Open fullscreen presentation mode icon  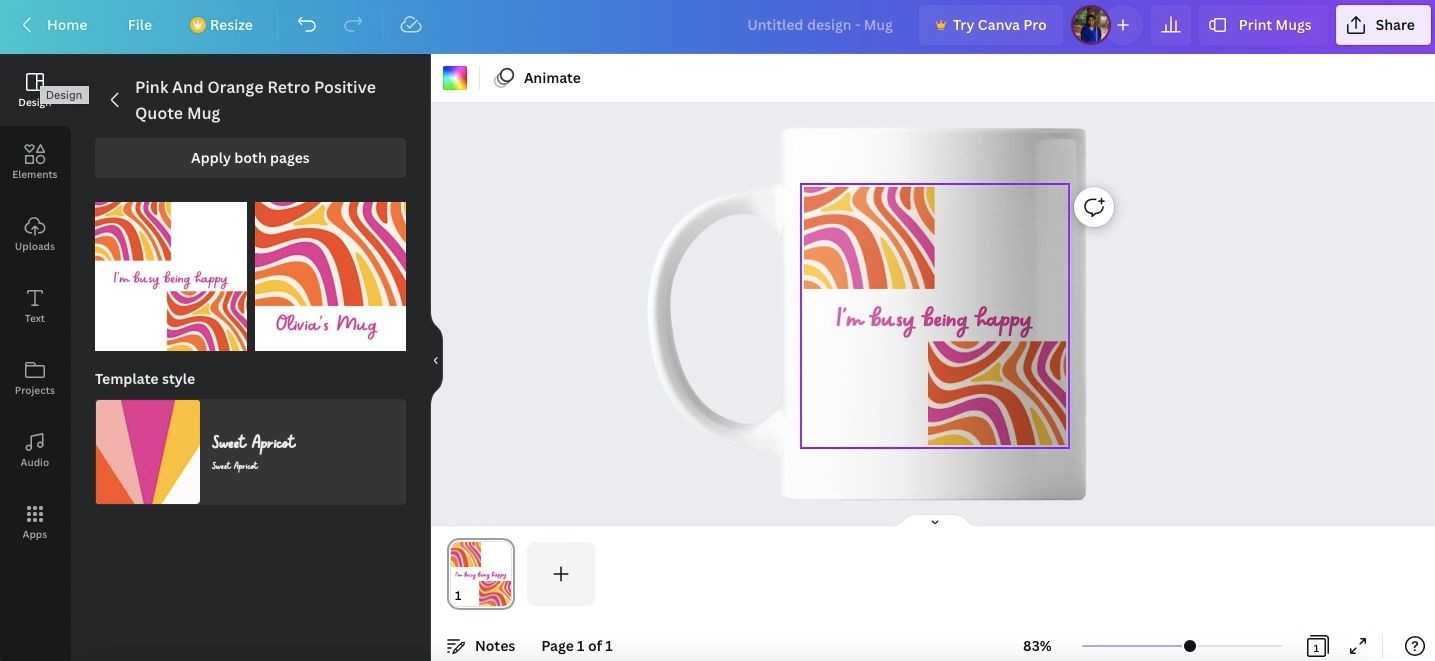[1358, 646]
